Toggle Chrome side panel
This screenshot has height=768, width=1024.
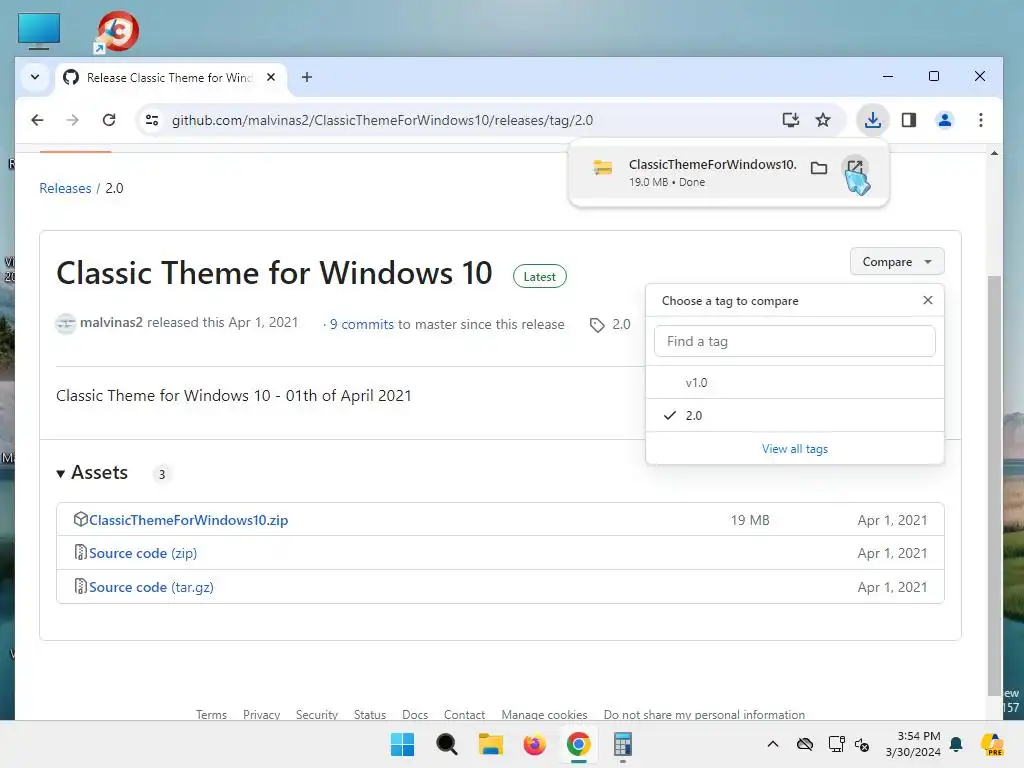(x=908, y=120)
